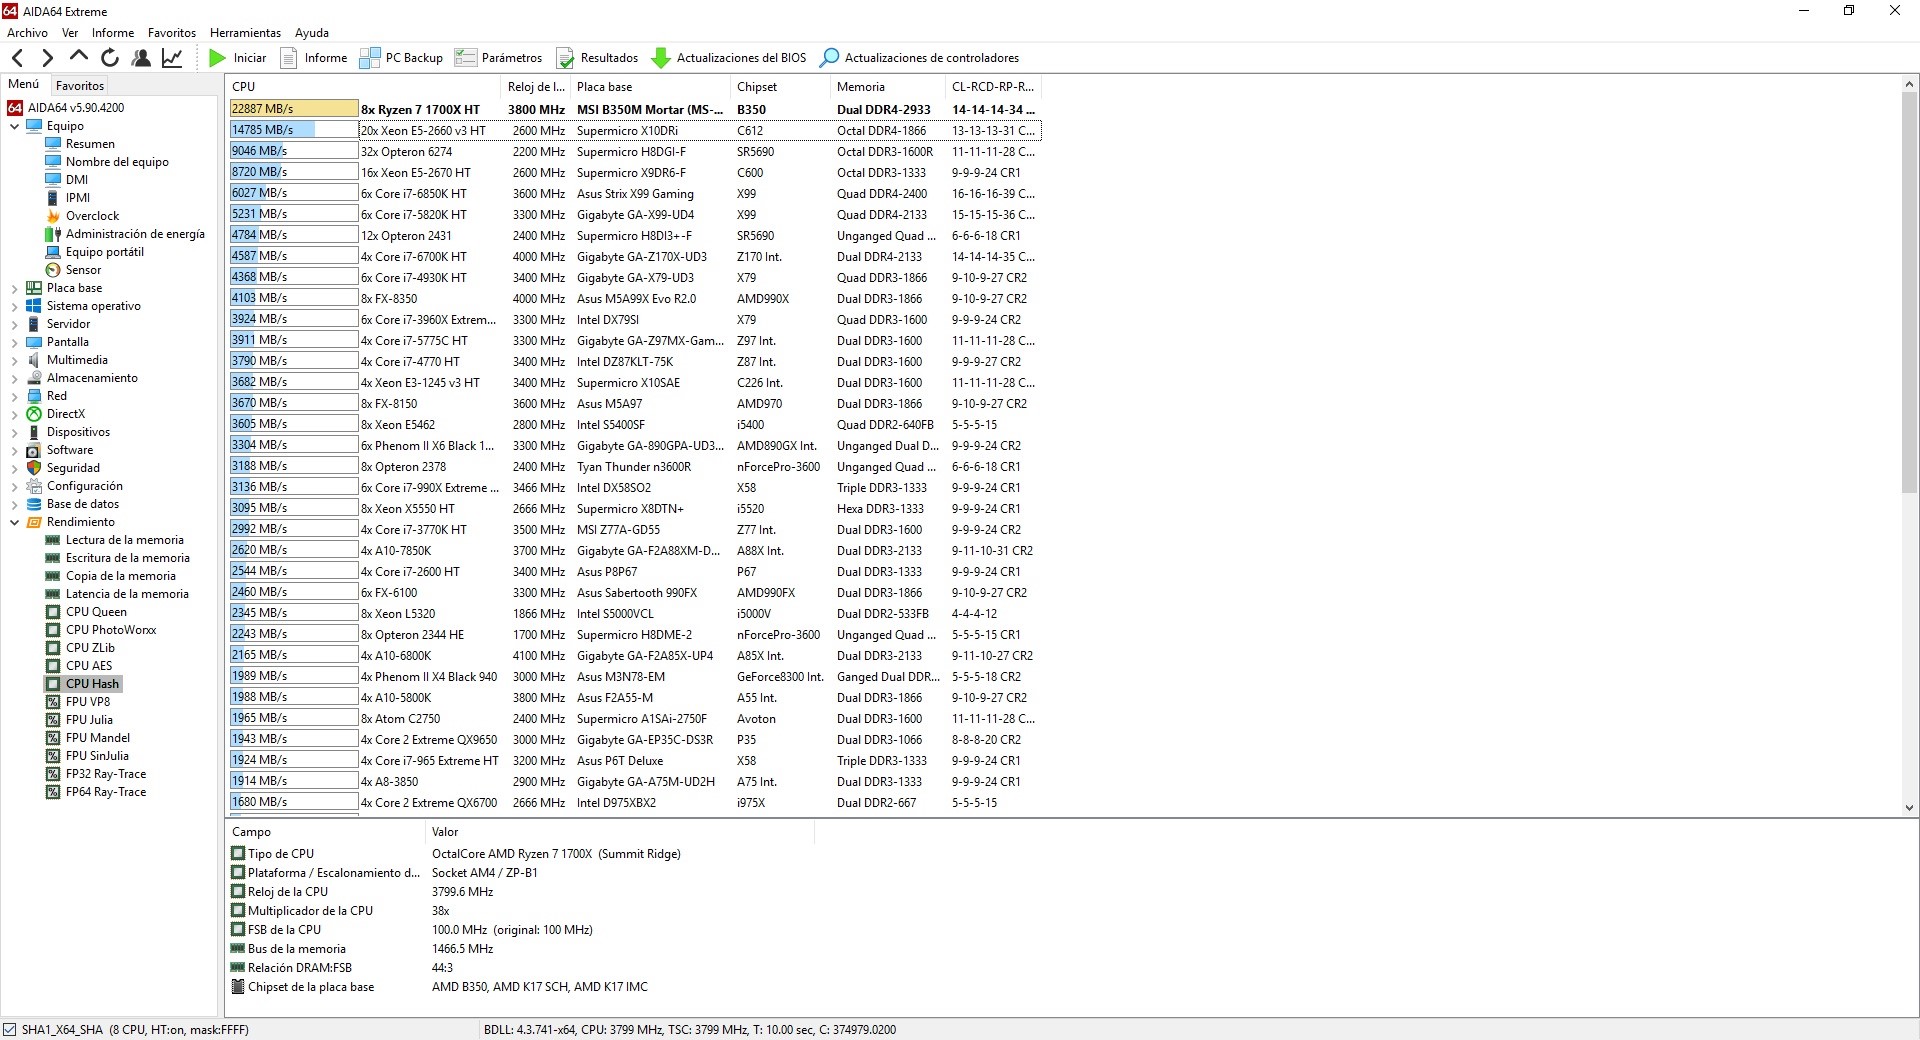This screenshot has height=1040, width=1920.
Task: Expand the Red tree node
Action: pyautogui.click(x=15, y=396)
